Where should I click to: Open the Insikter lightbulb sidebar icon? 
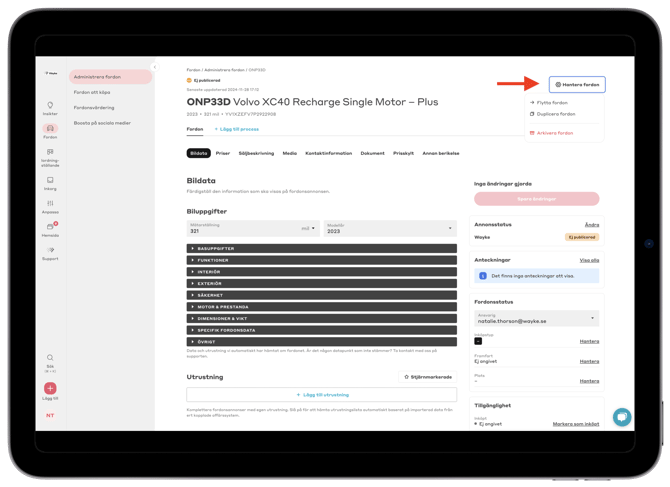click(x=50, y=105)
